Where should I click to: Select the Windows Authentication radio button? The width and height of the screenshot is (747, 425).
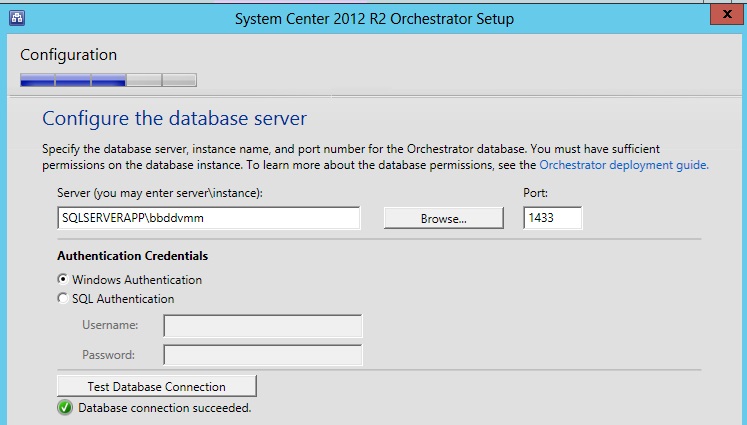(64, 280)
